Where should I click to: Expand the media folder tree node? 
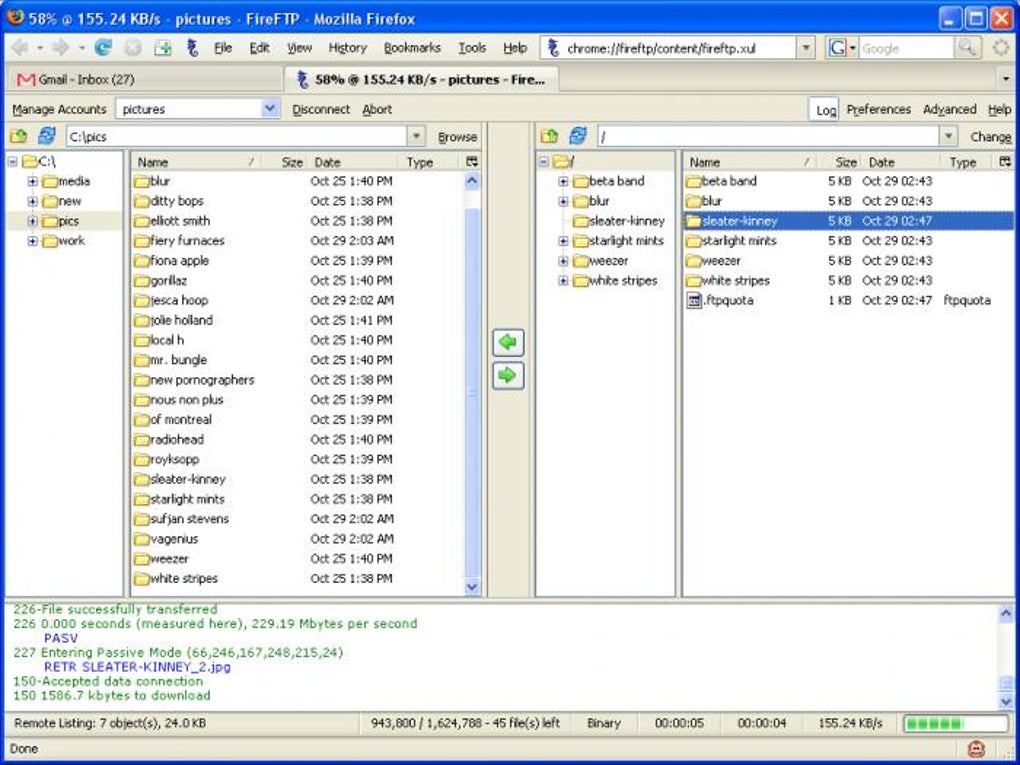[32, 181]
